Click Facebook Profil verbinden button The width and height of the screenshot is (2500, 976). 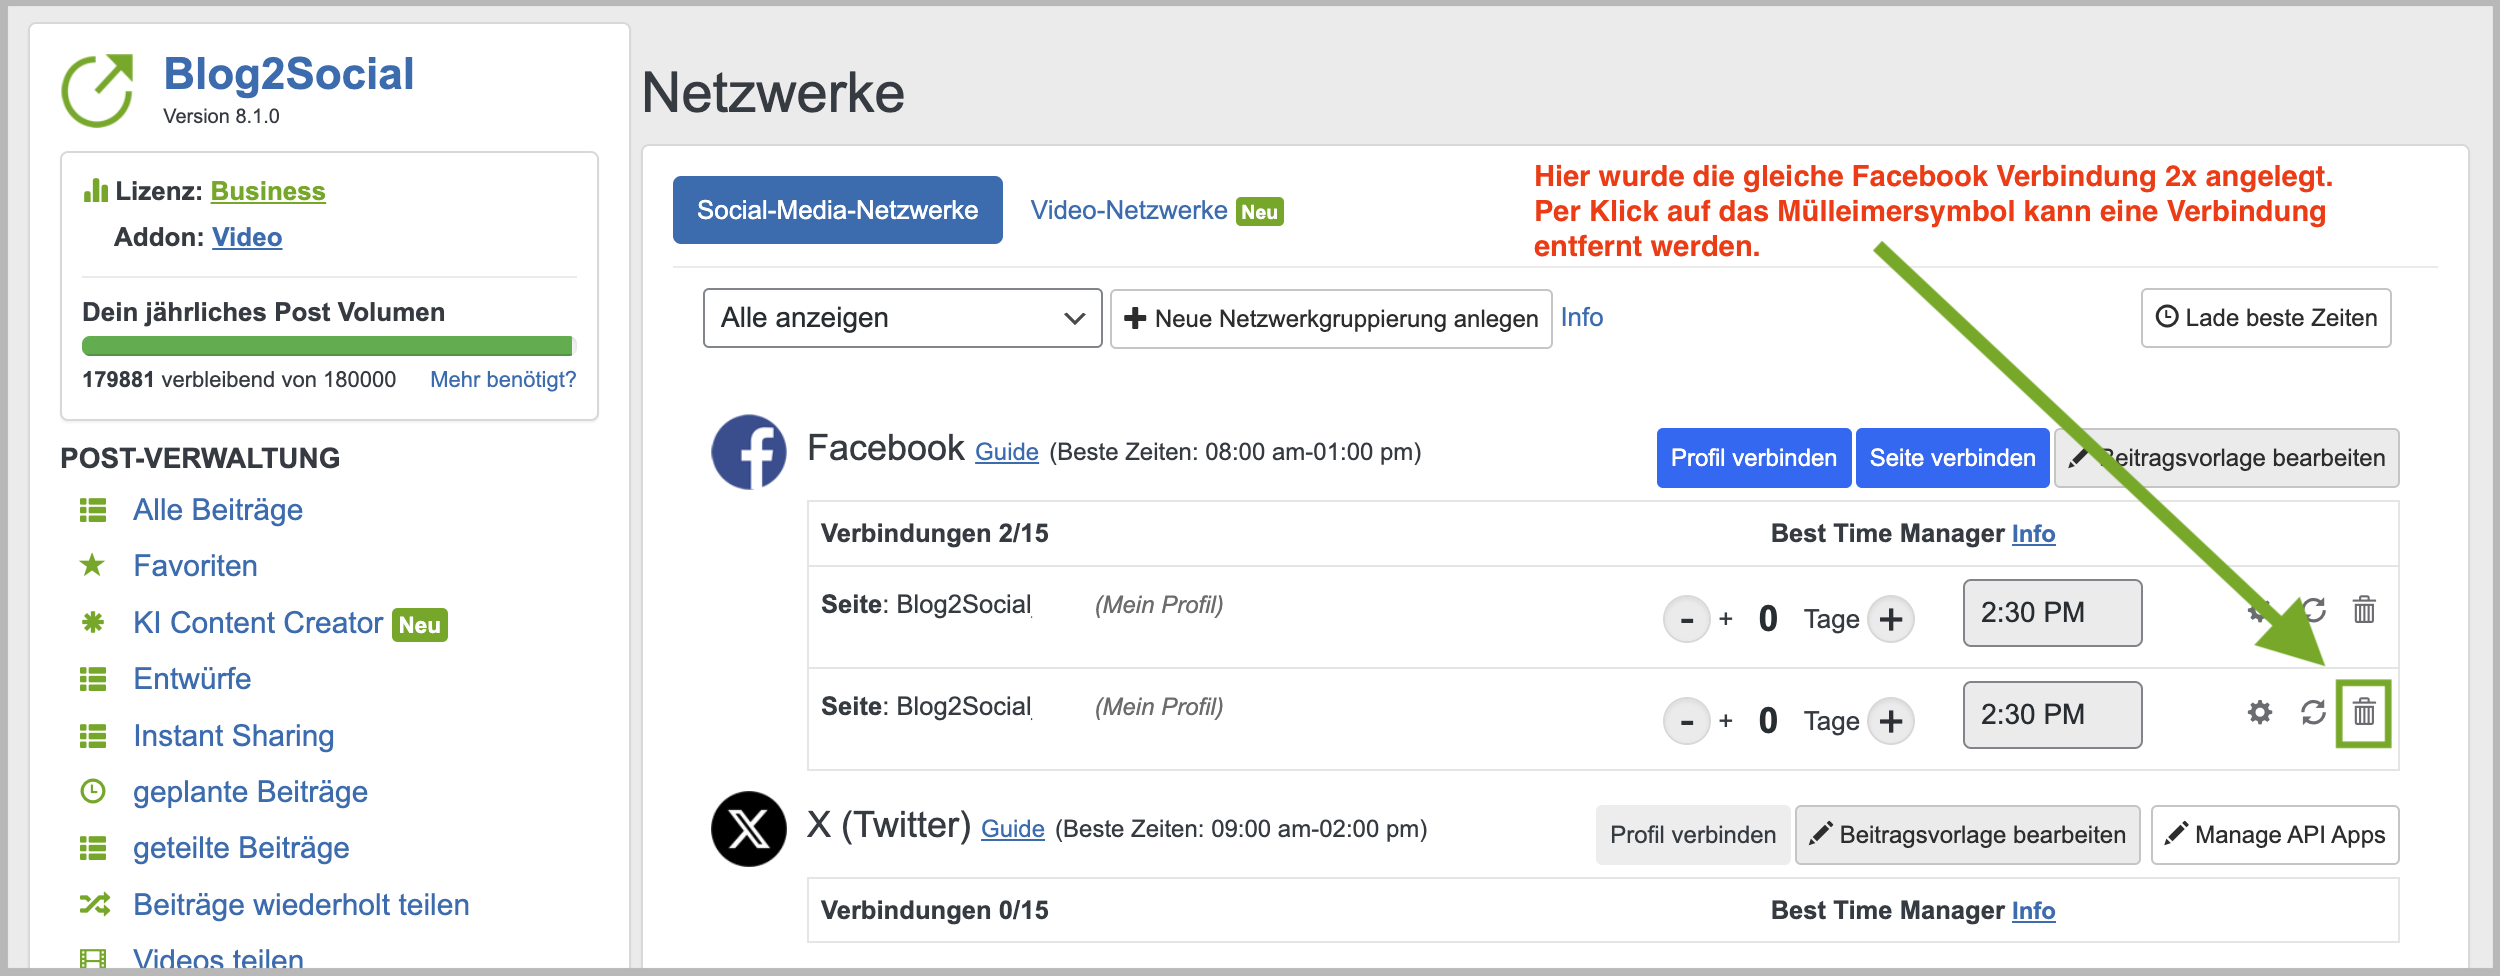[1754, 458]
